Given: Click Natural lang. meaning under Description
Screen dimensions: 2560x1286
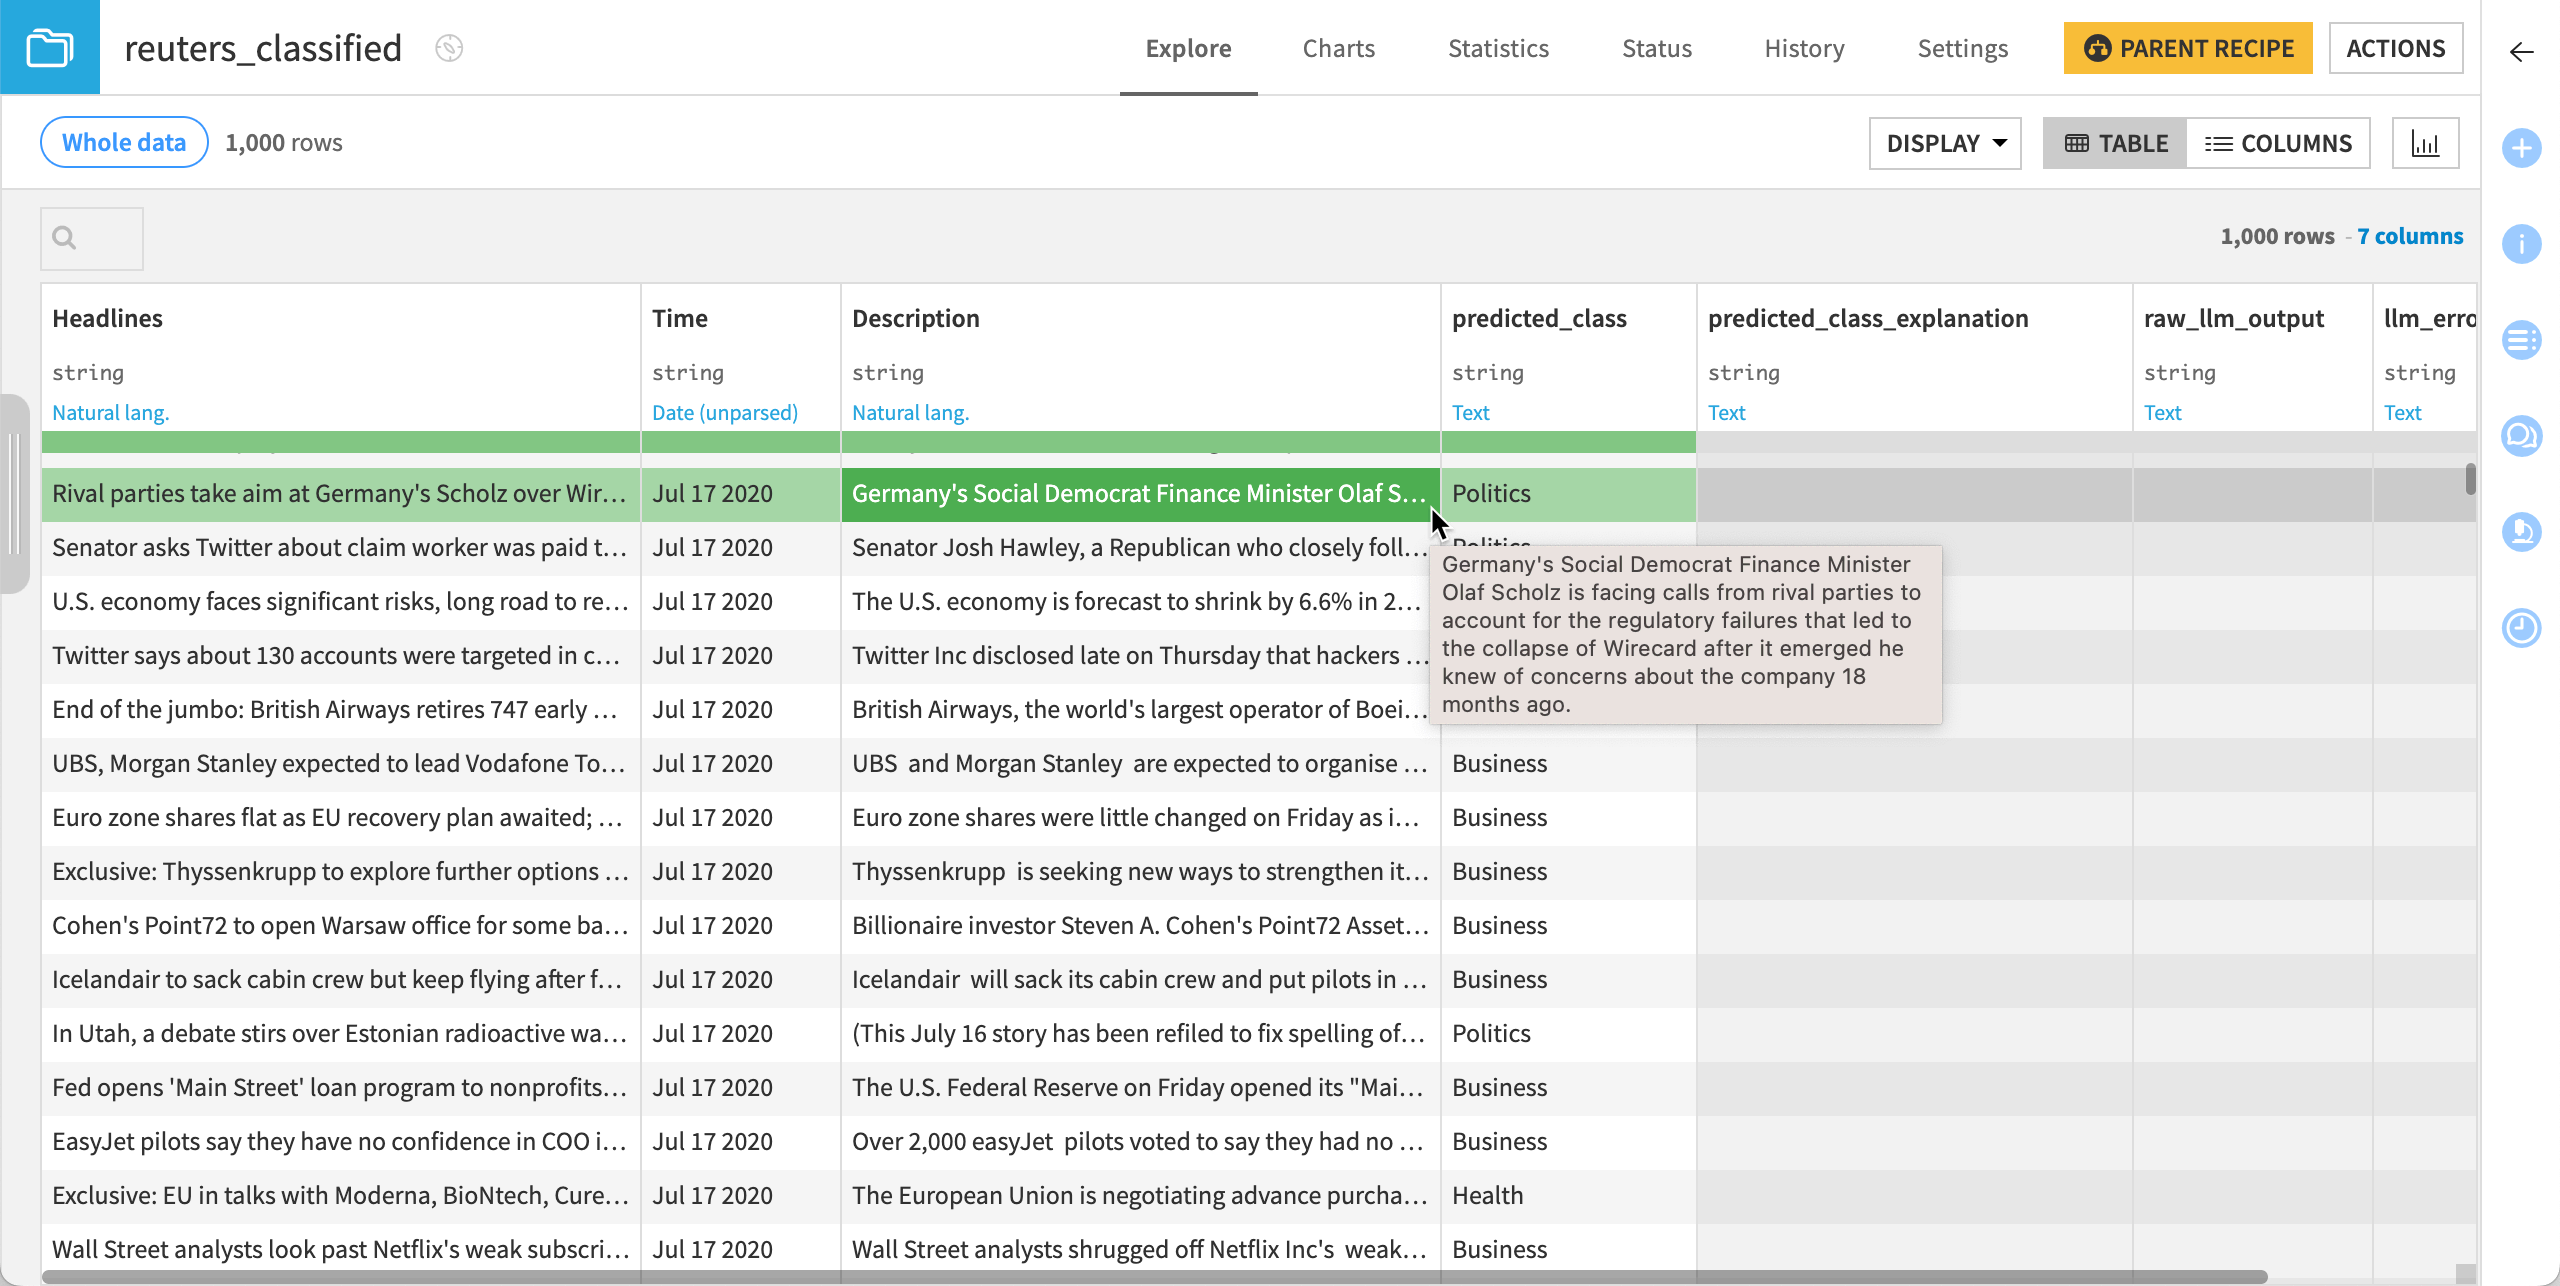Looking at the screenshot, I should [x=911, y=412].
